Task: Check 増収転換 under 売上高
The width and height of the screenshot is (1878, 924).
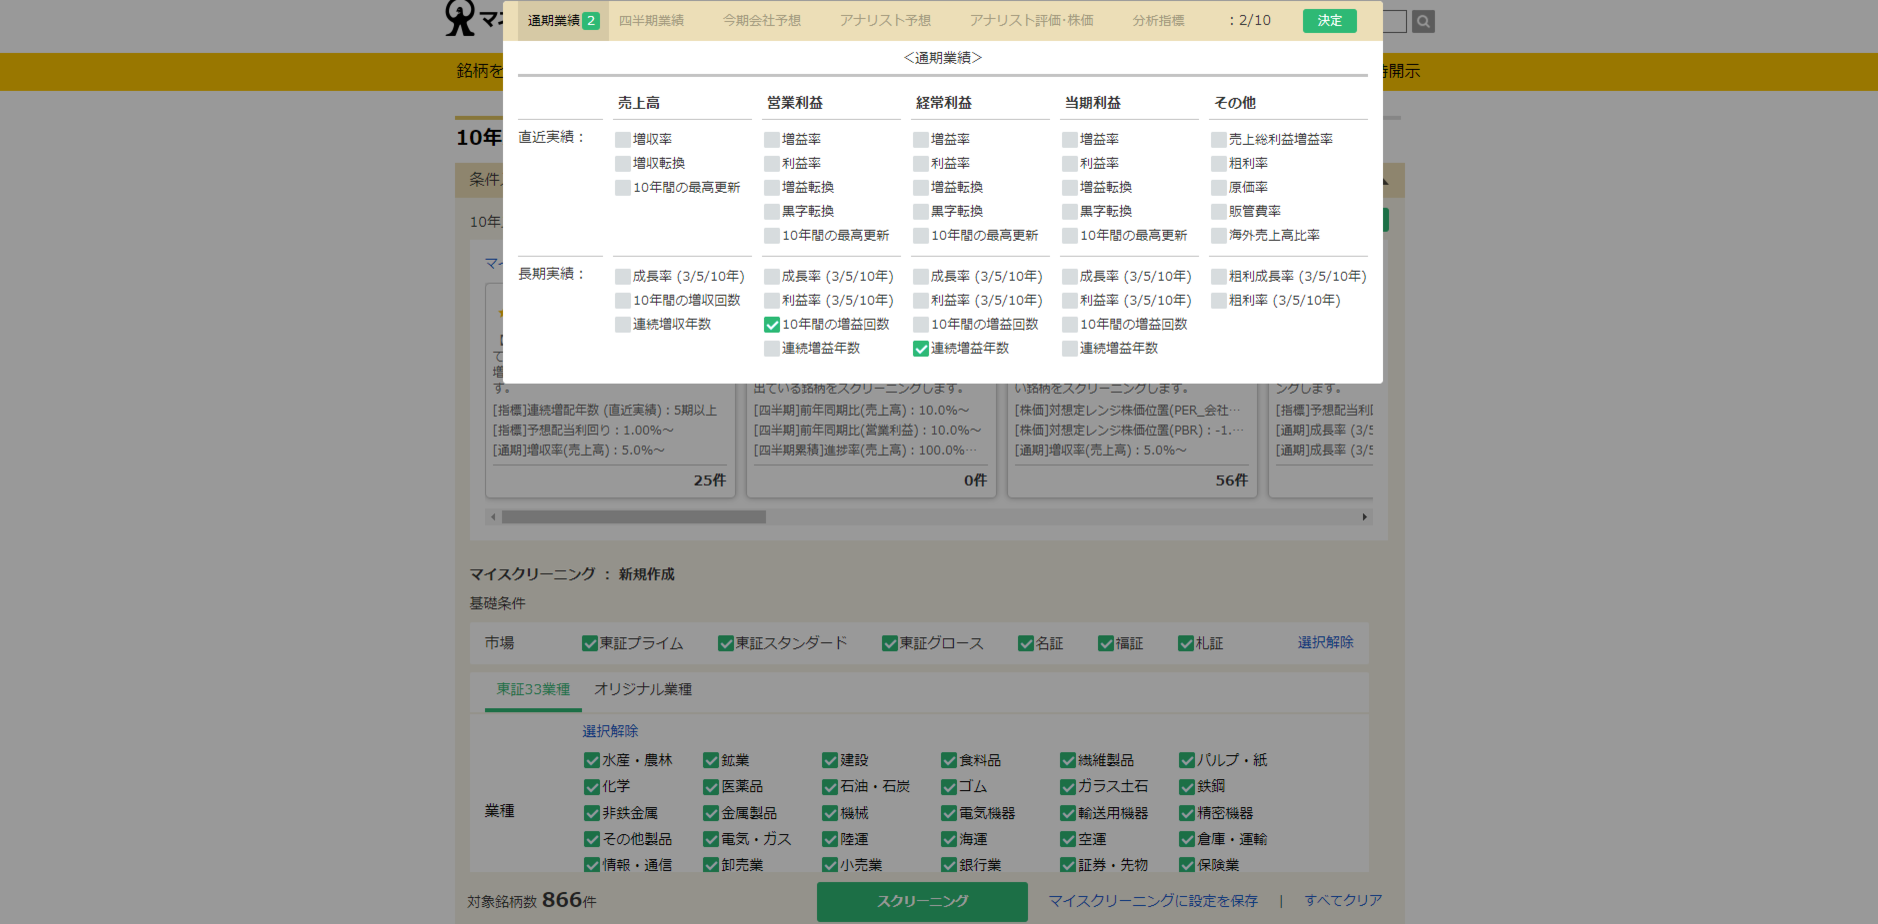Action: pos(623,164)
